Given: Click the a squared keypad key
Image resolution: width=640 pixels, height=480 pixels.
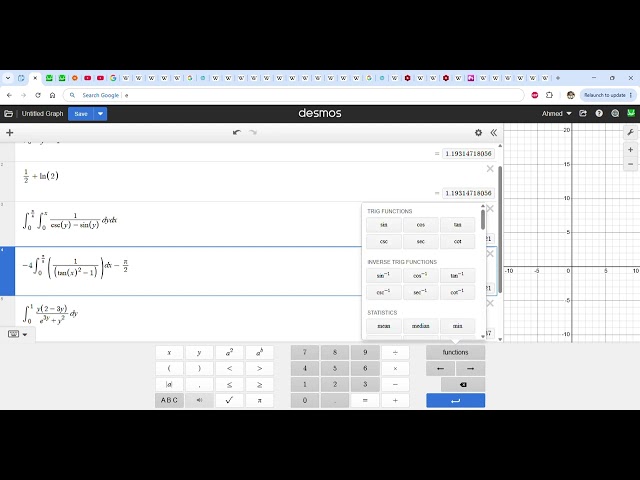Looking at the screenshot, I should click(x=229, y=352).
